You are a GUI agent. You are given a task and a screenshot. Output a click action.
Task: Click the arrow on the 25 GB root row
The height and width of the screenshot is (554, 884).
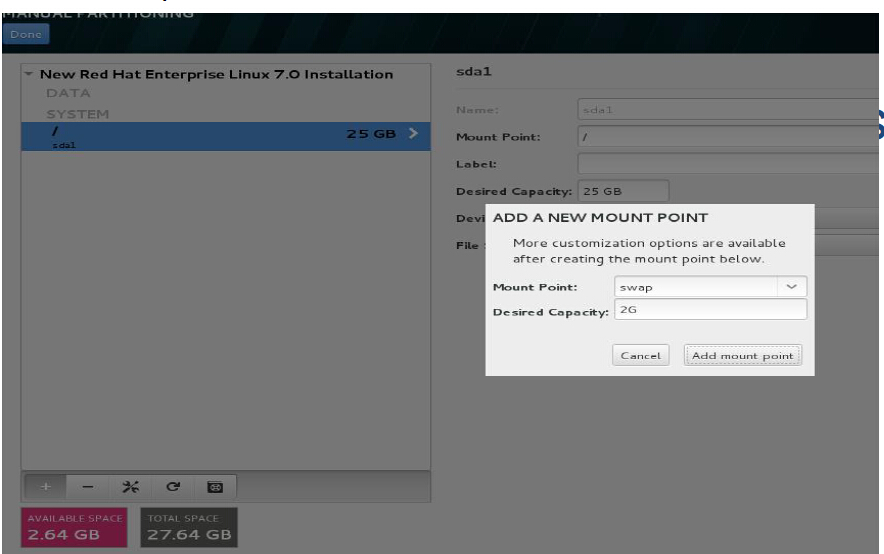[413, 134]
